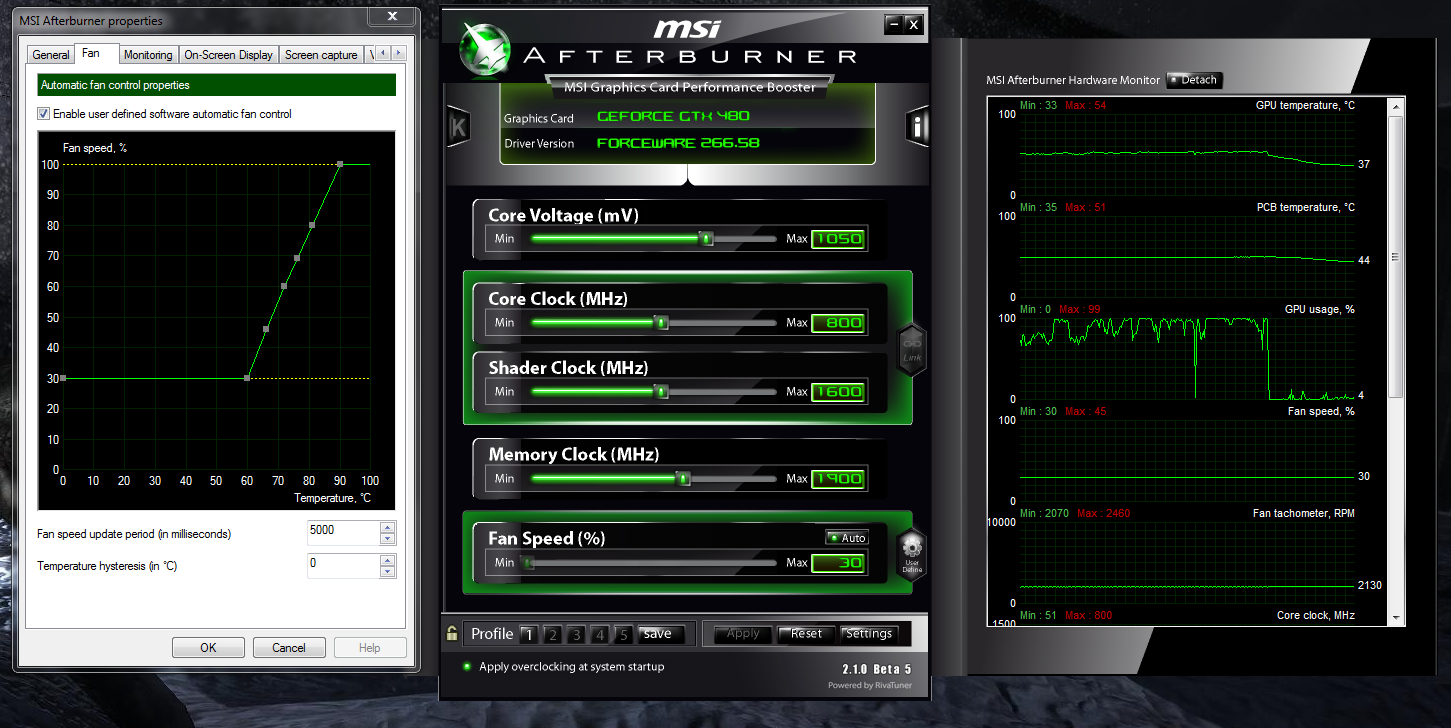Launch Kombustor with the K side button
The image size is (1451, 728).
tap(458, 126)
